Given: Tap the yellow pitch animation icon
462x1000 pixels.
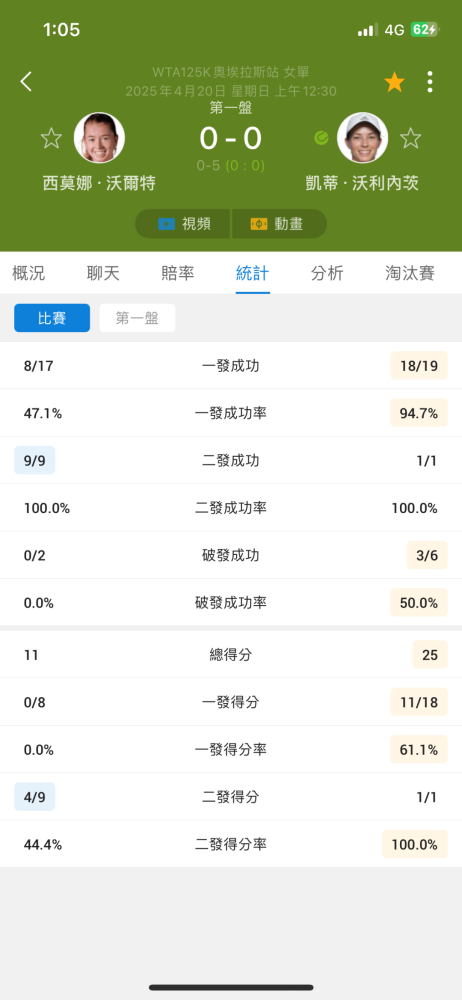Looking at the screenshot, I should tap(259, 224).
